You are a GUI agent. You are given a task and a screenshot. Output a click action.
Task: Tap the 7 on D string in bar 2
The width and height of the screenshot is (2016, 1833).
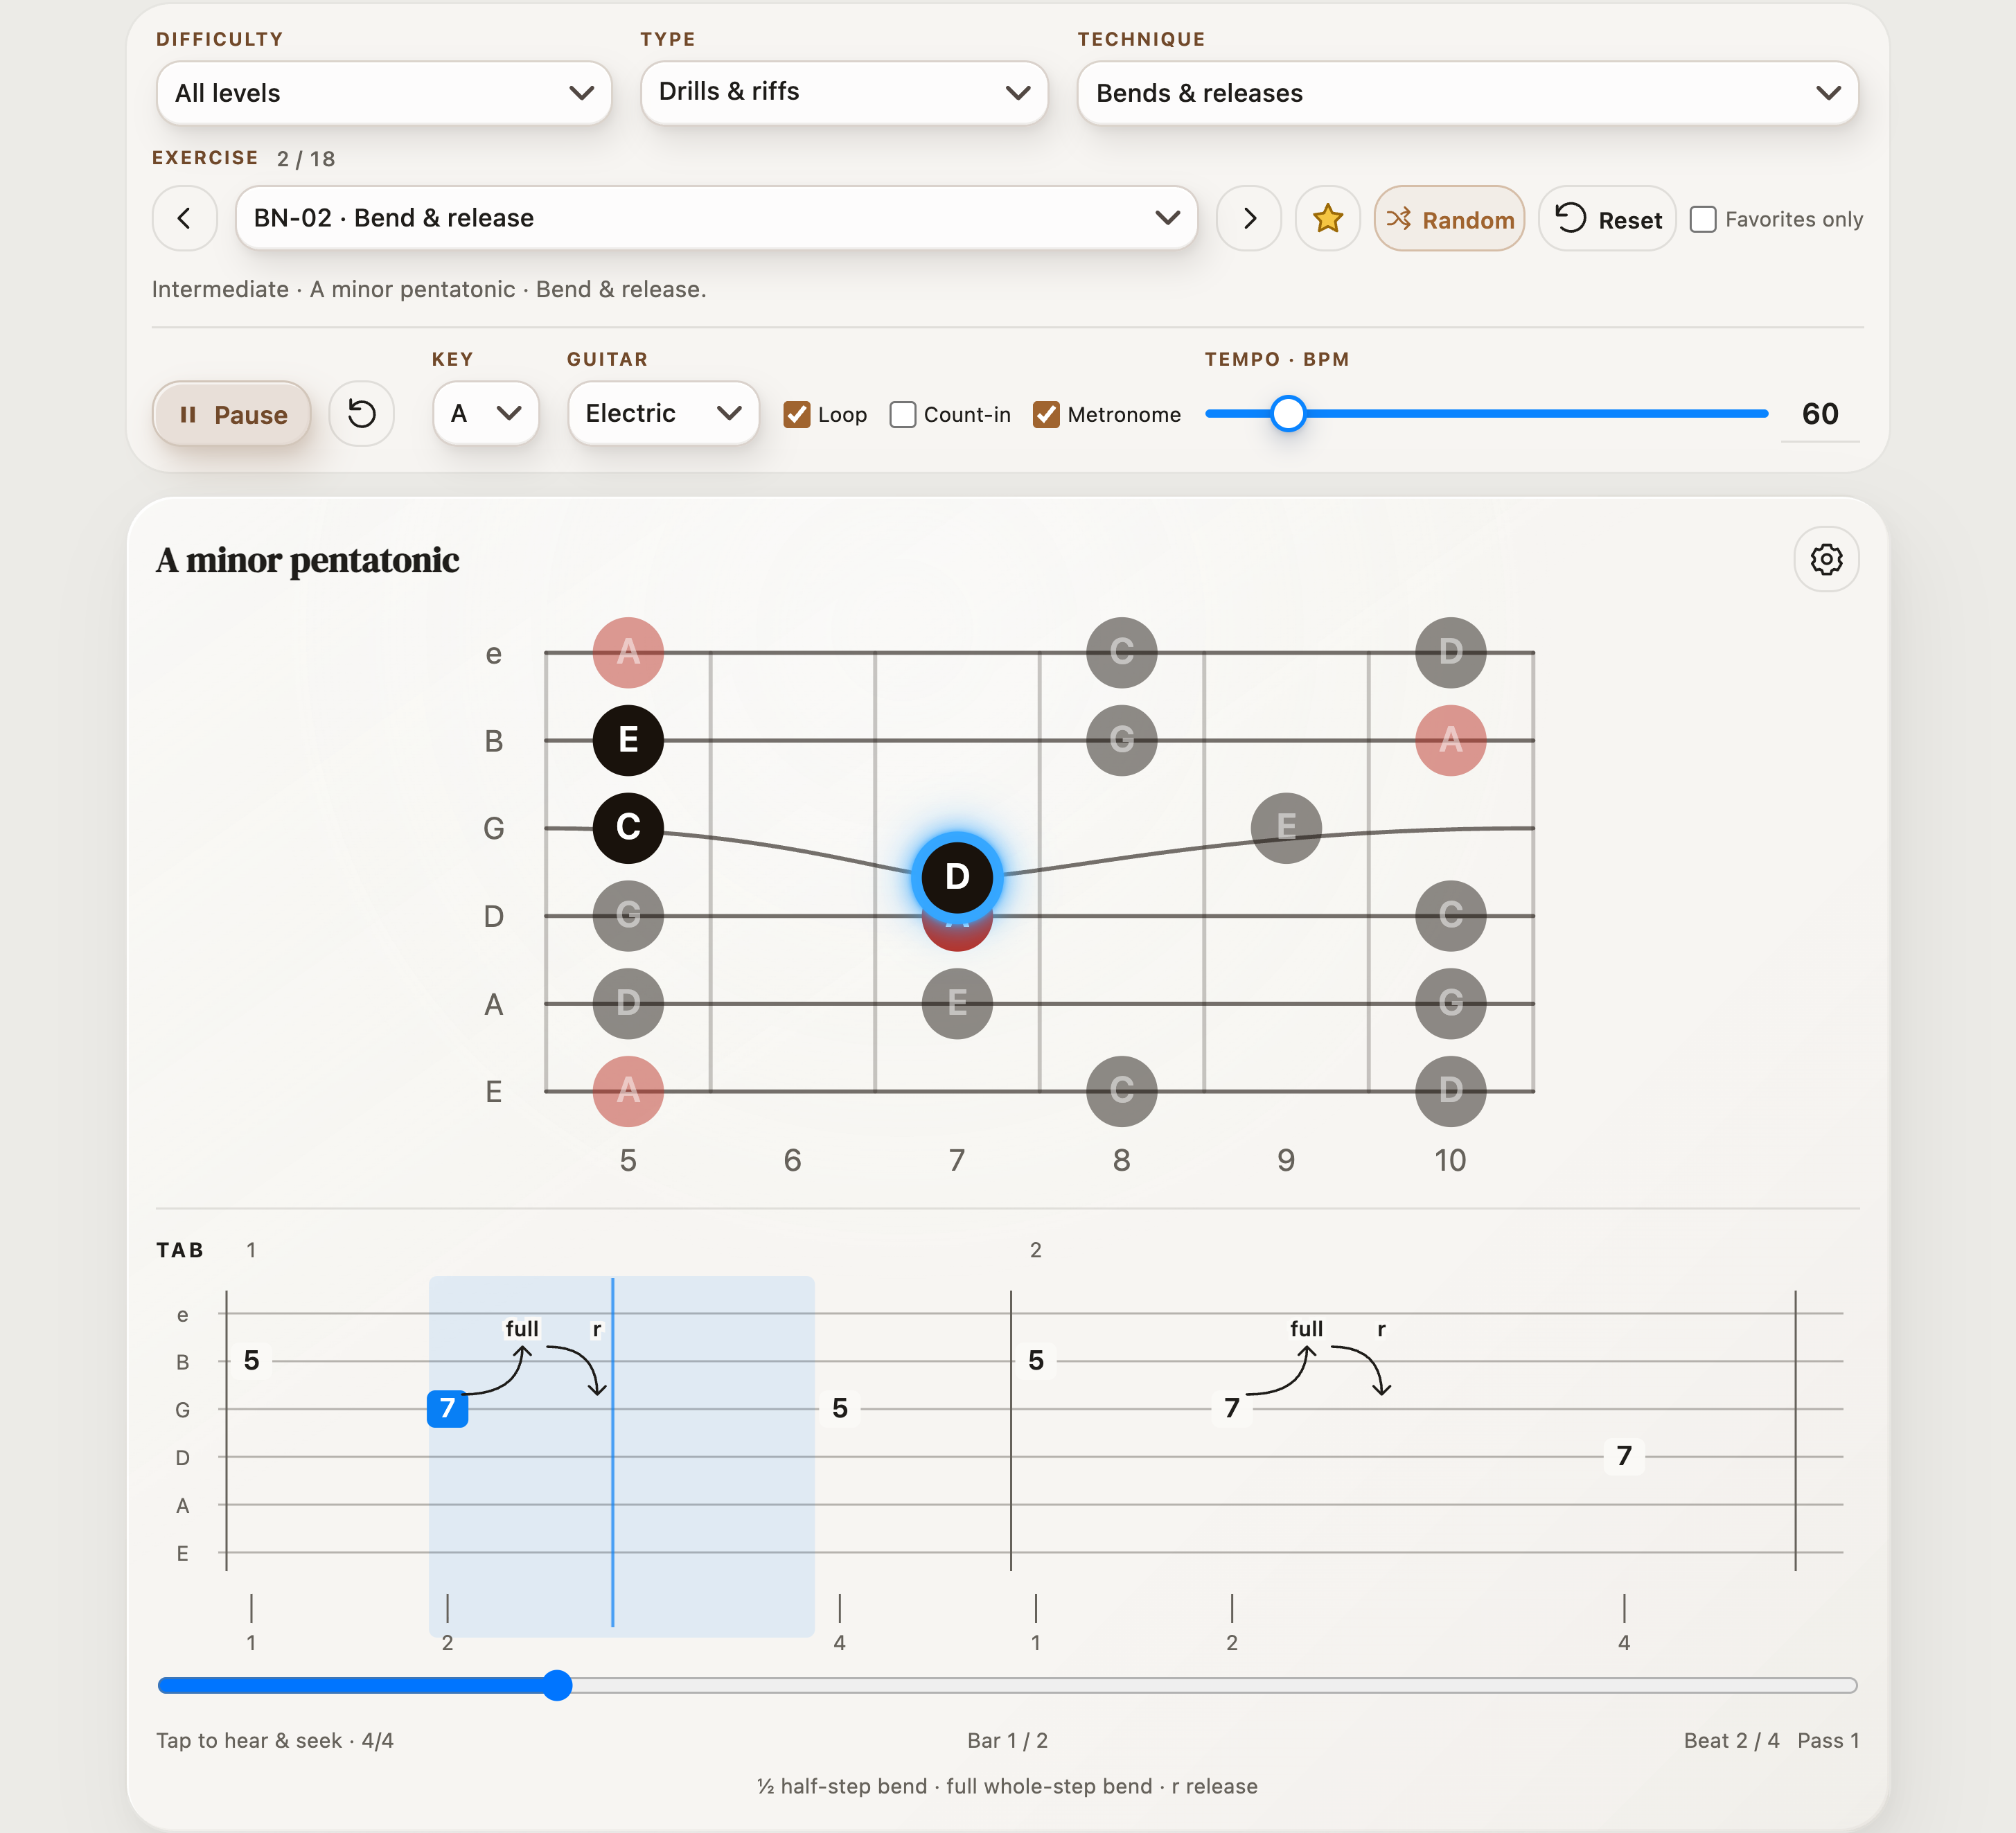1624,1456
